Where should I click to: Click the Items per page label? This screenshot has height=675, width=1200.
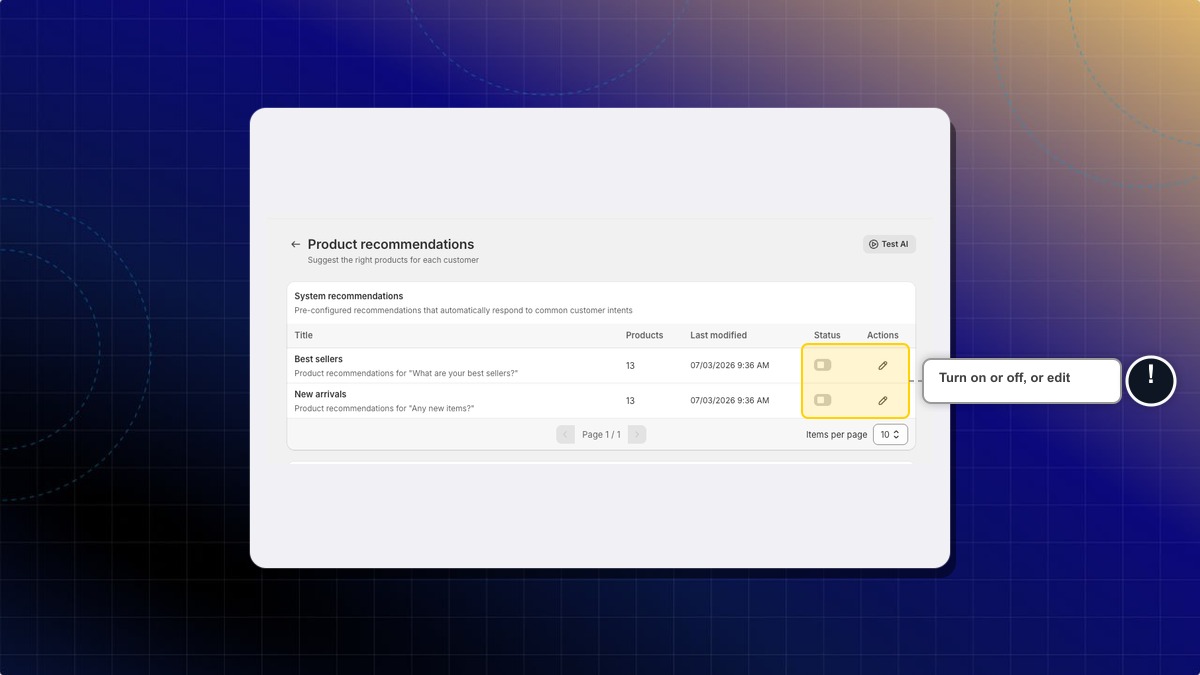pyautogui.click(x=837, y=435)
